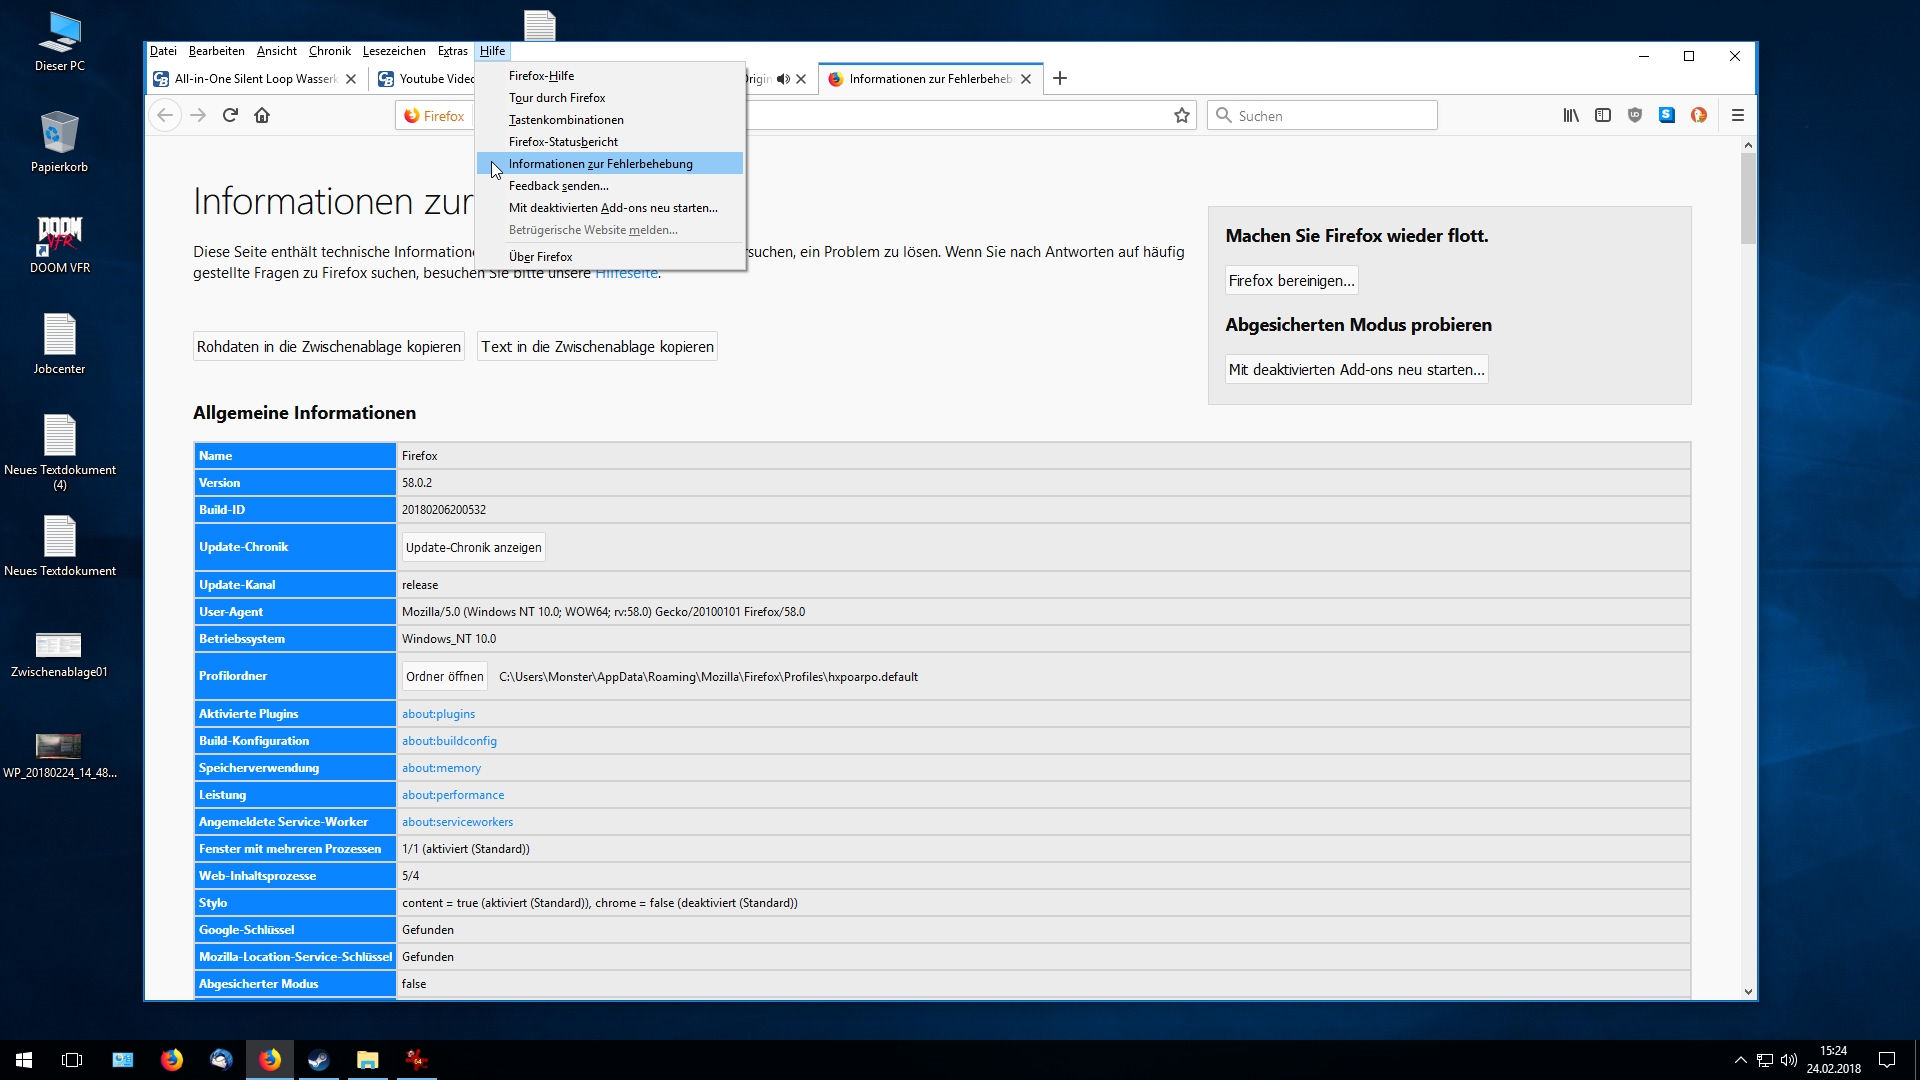
Task: Switch to the Youtube Video tab
Action: pos(430,79)
